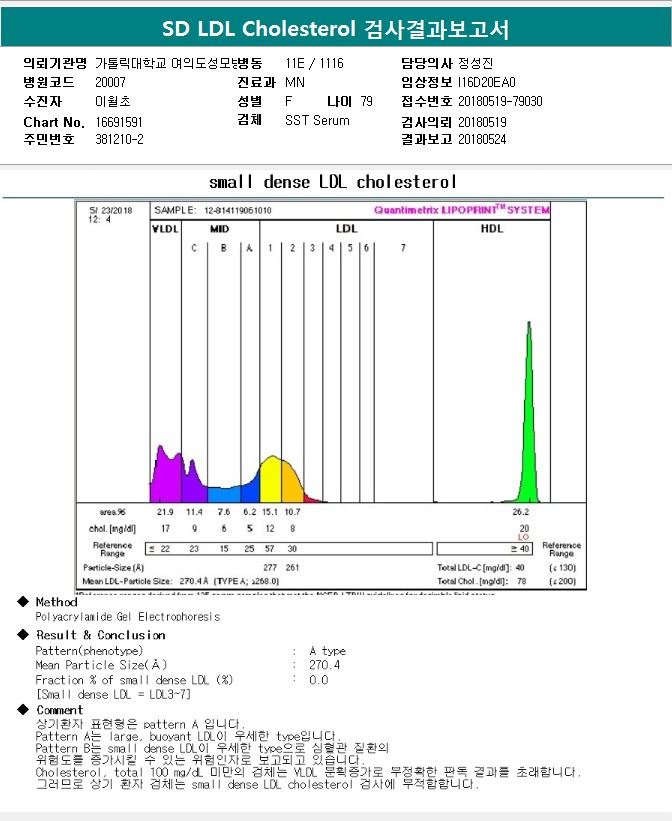The width and height of the screenshot is (672, 821).
Task: Click the sample ID '12-814119061010'
Action: tap(238, 210)
